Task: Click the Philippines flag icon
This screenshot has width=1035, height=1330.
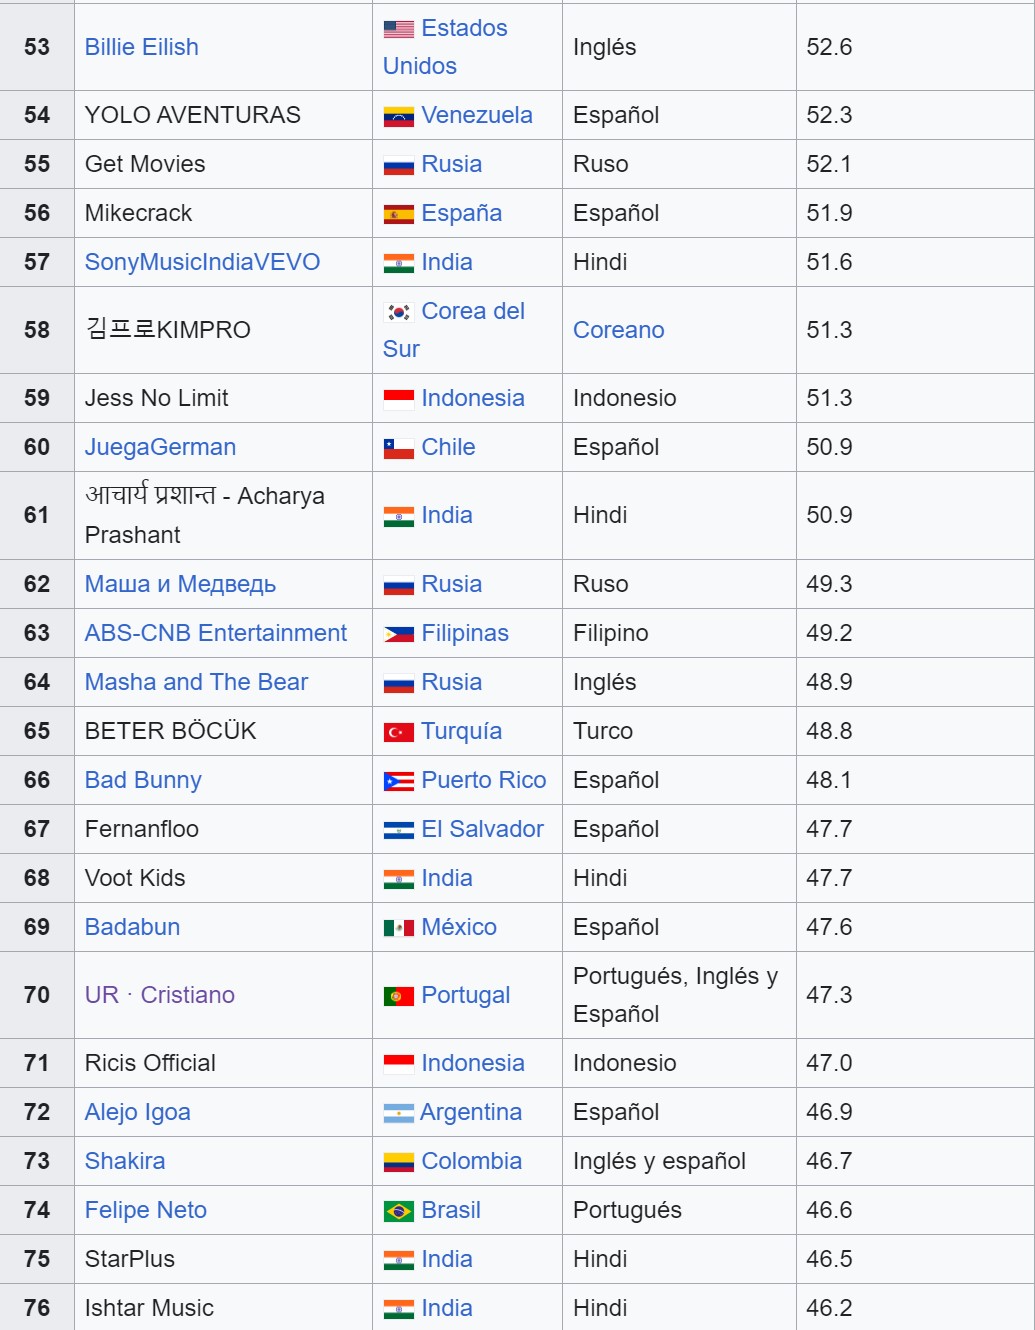Action: pos(398,634)
